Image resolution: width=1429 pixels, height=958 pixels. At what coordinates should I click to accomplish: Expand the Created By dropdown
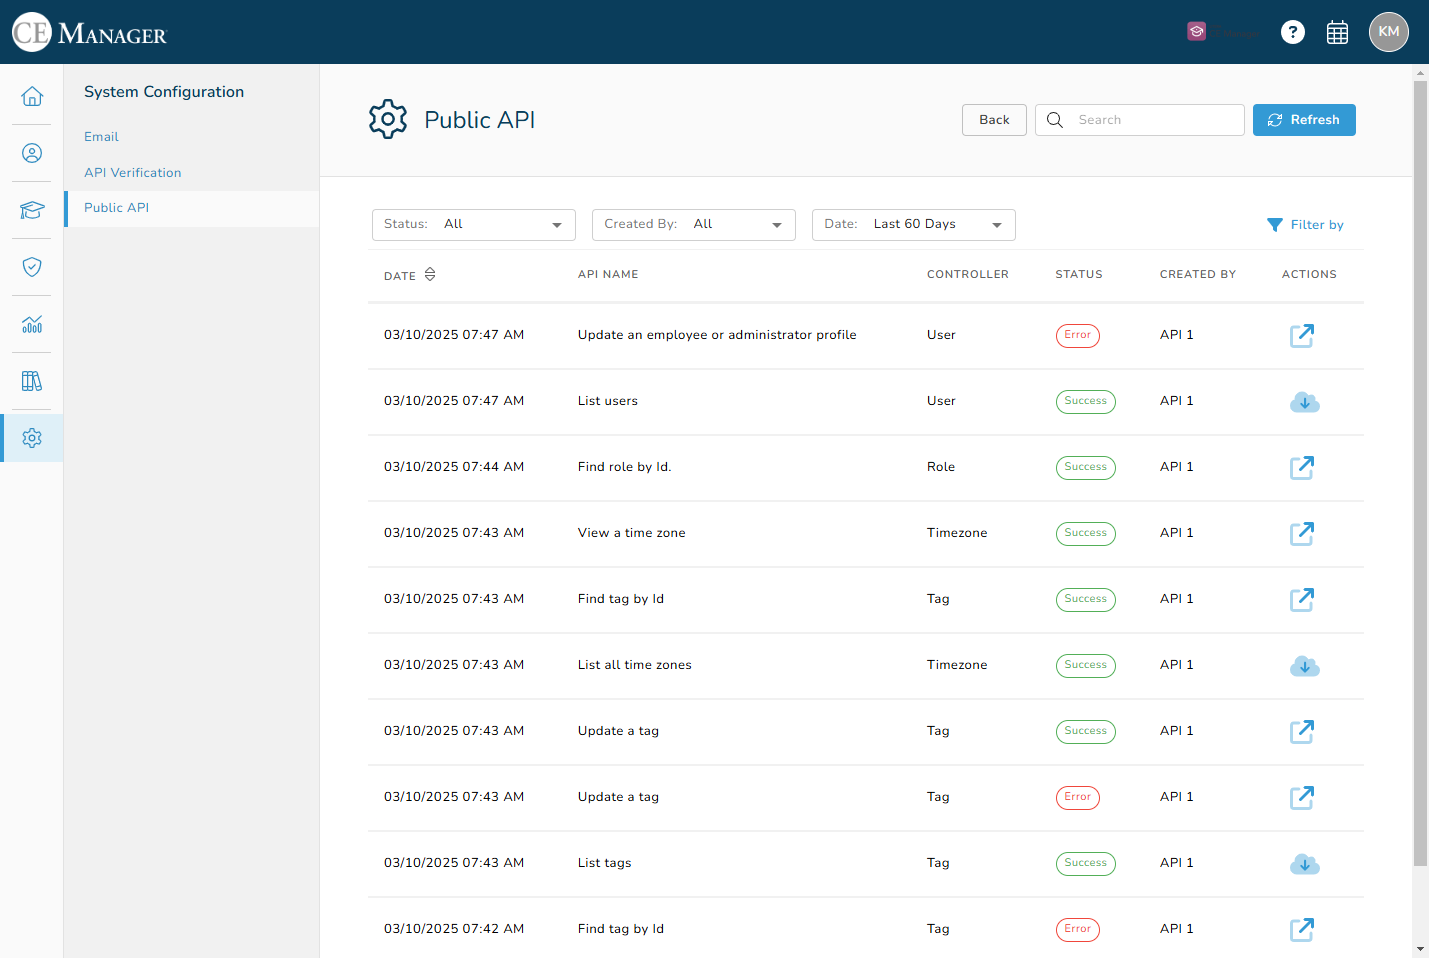(694, 225)
